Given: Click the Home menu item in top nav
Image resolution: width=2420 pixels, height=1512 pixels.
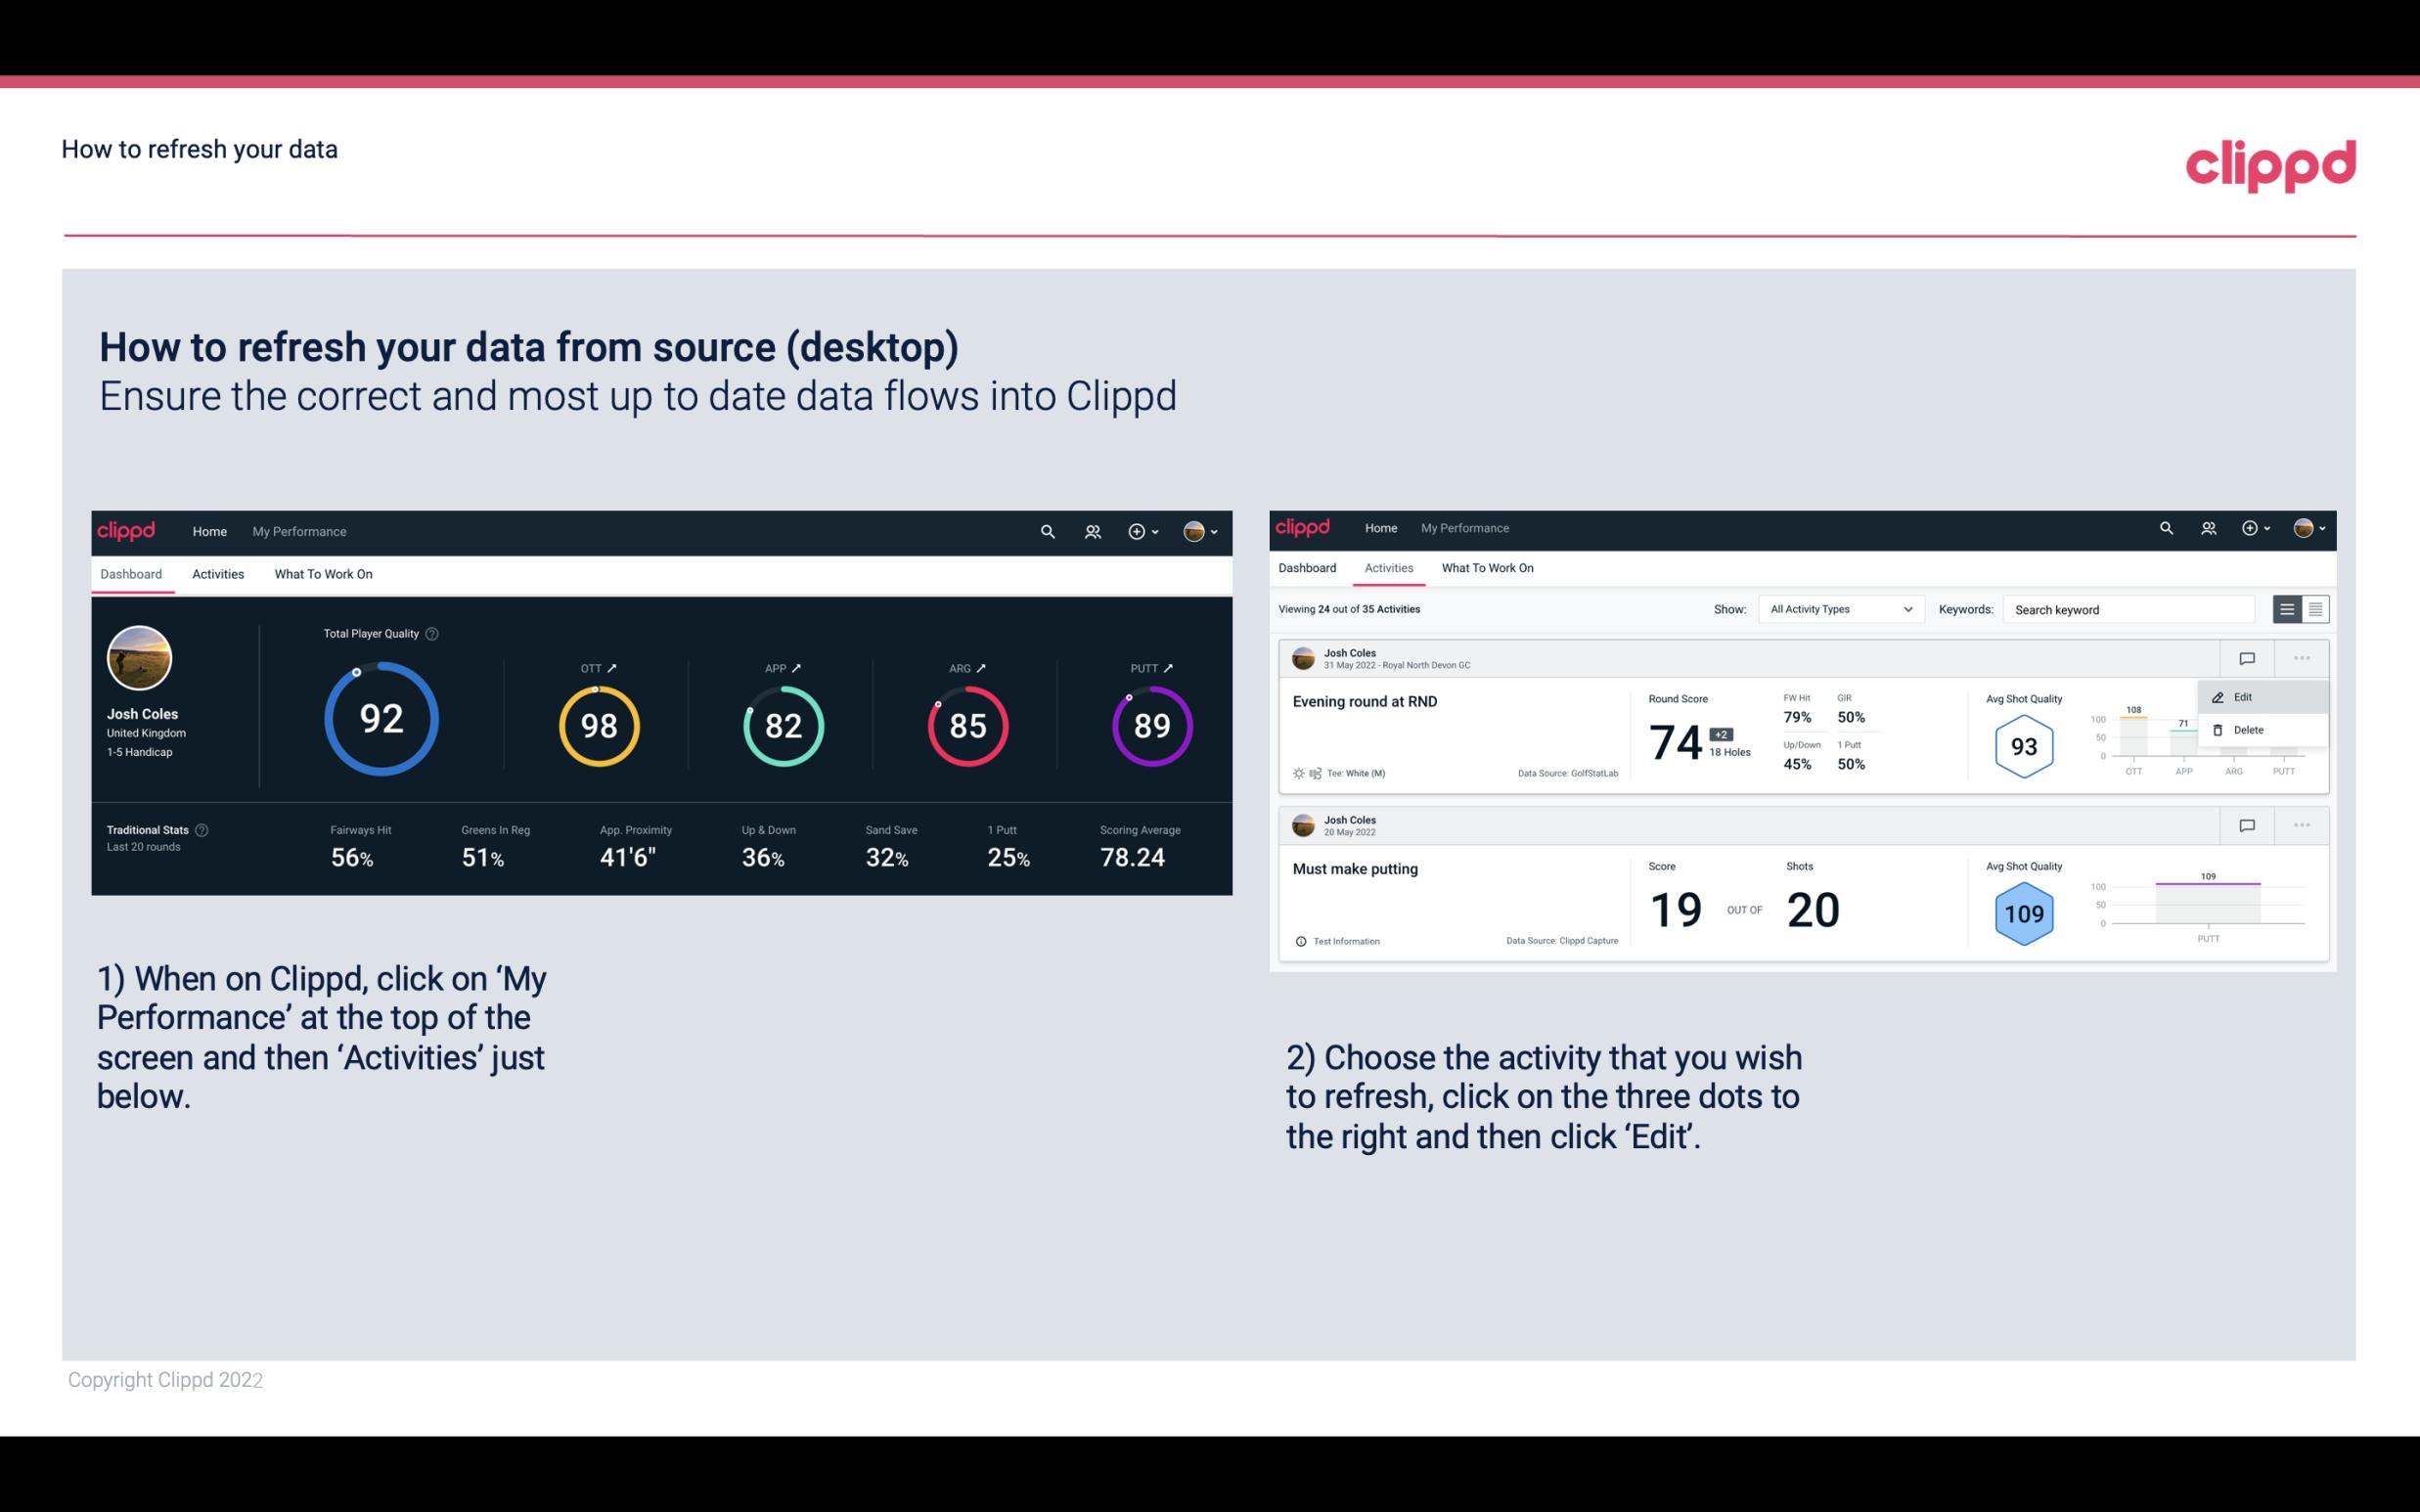Looking at the screenshot, I should (x=205, y=531).
